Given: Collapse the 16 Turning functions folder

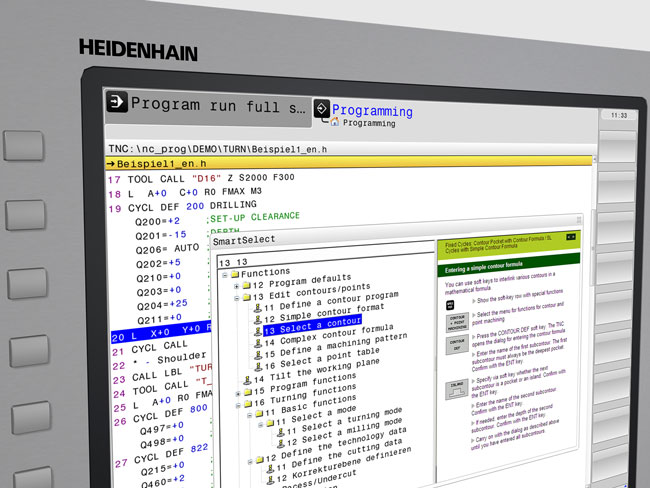Looking at the screenshot, I should (x=238, y=405).
